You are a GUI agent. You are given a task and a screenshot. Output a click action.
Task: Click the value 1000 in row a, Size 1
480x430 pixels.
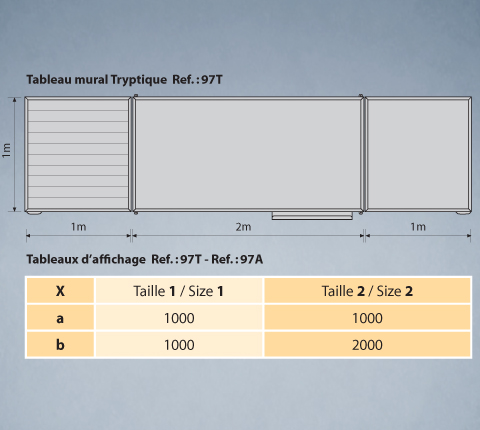click(x=179, y=318)
